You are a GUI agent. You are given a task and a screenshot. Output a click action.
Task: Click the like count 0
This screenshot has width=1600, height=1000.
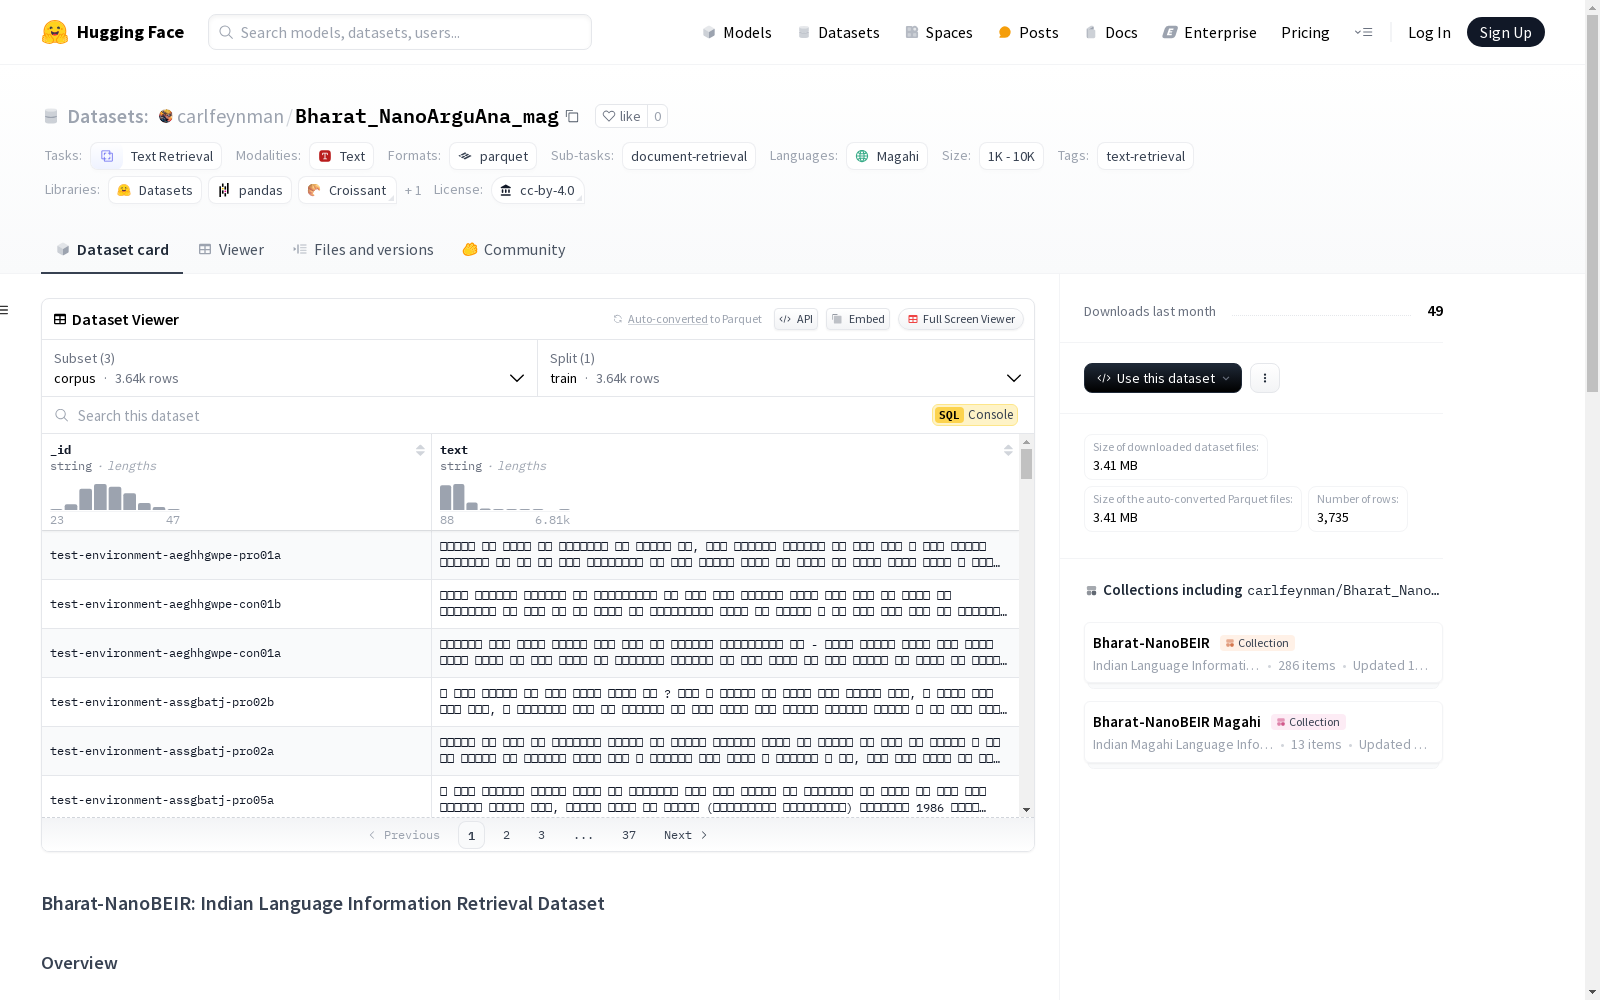[657, 116]
